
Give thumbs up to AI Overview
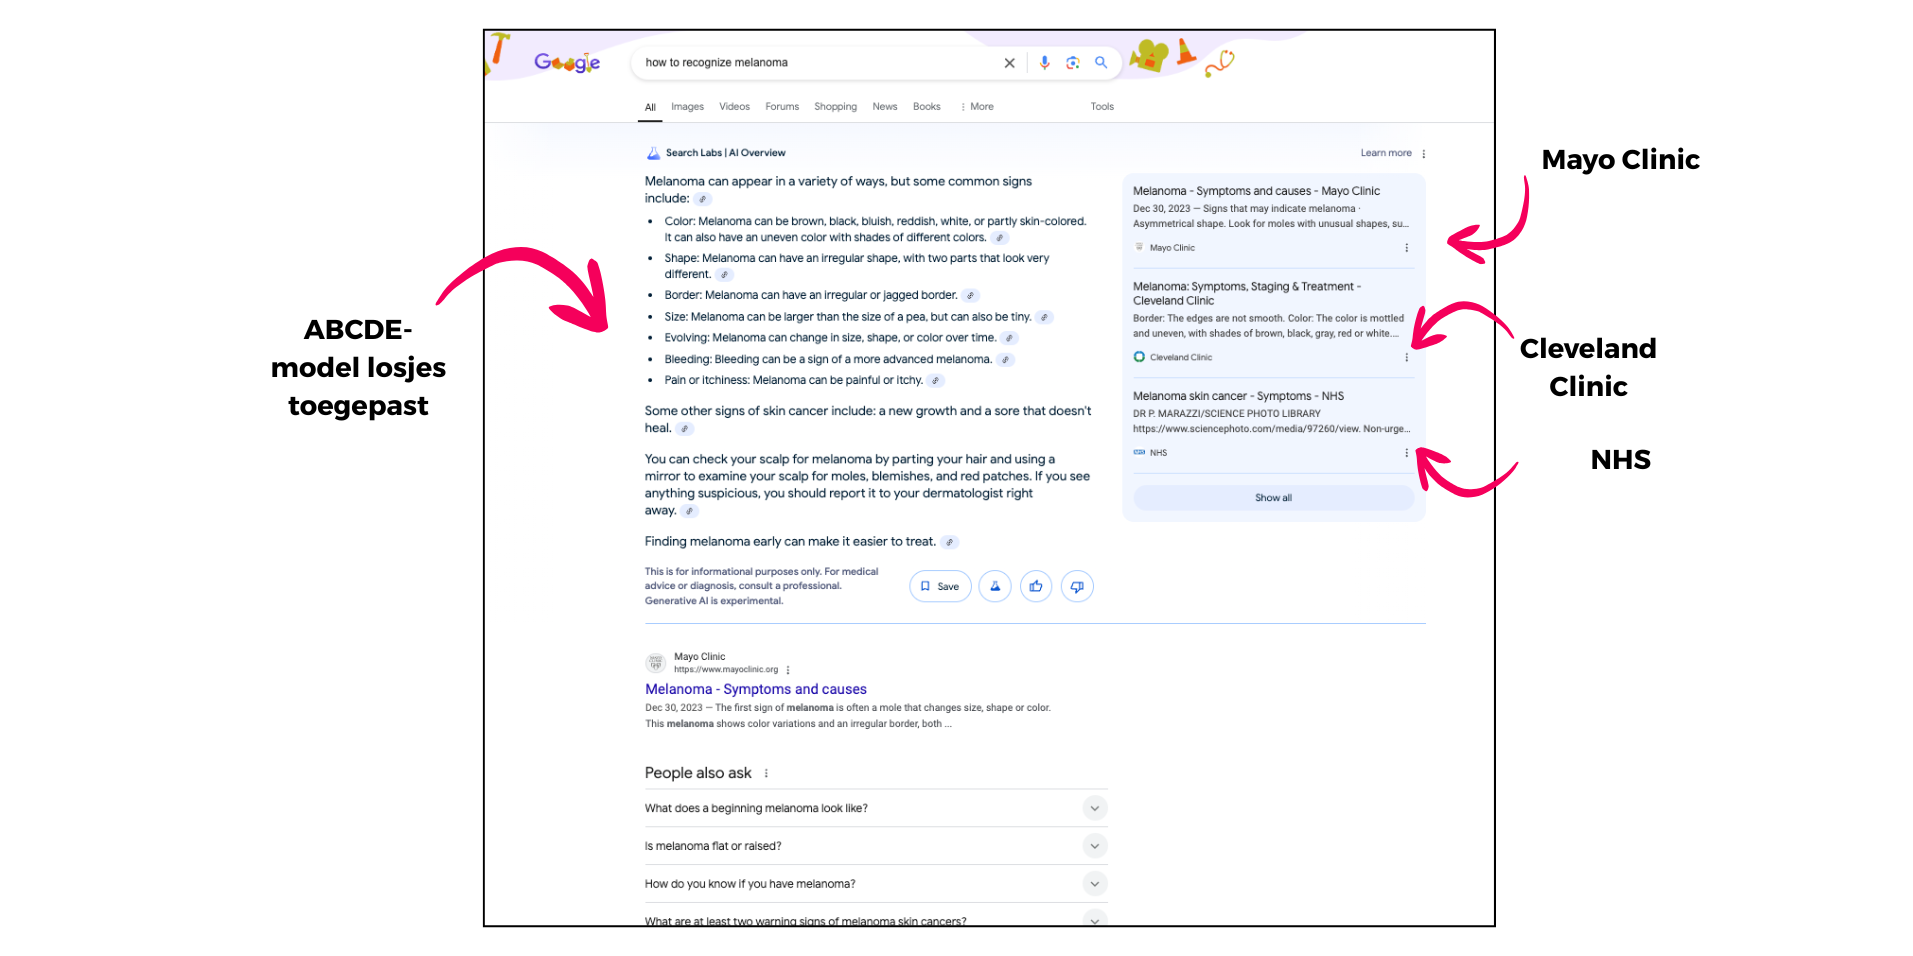[x=1036, y=587]
